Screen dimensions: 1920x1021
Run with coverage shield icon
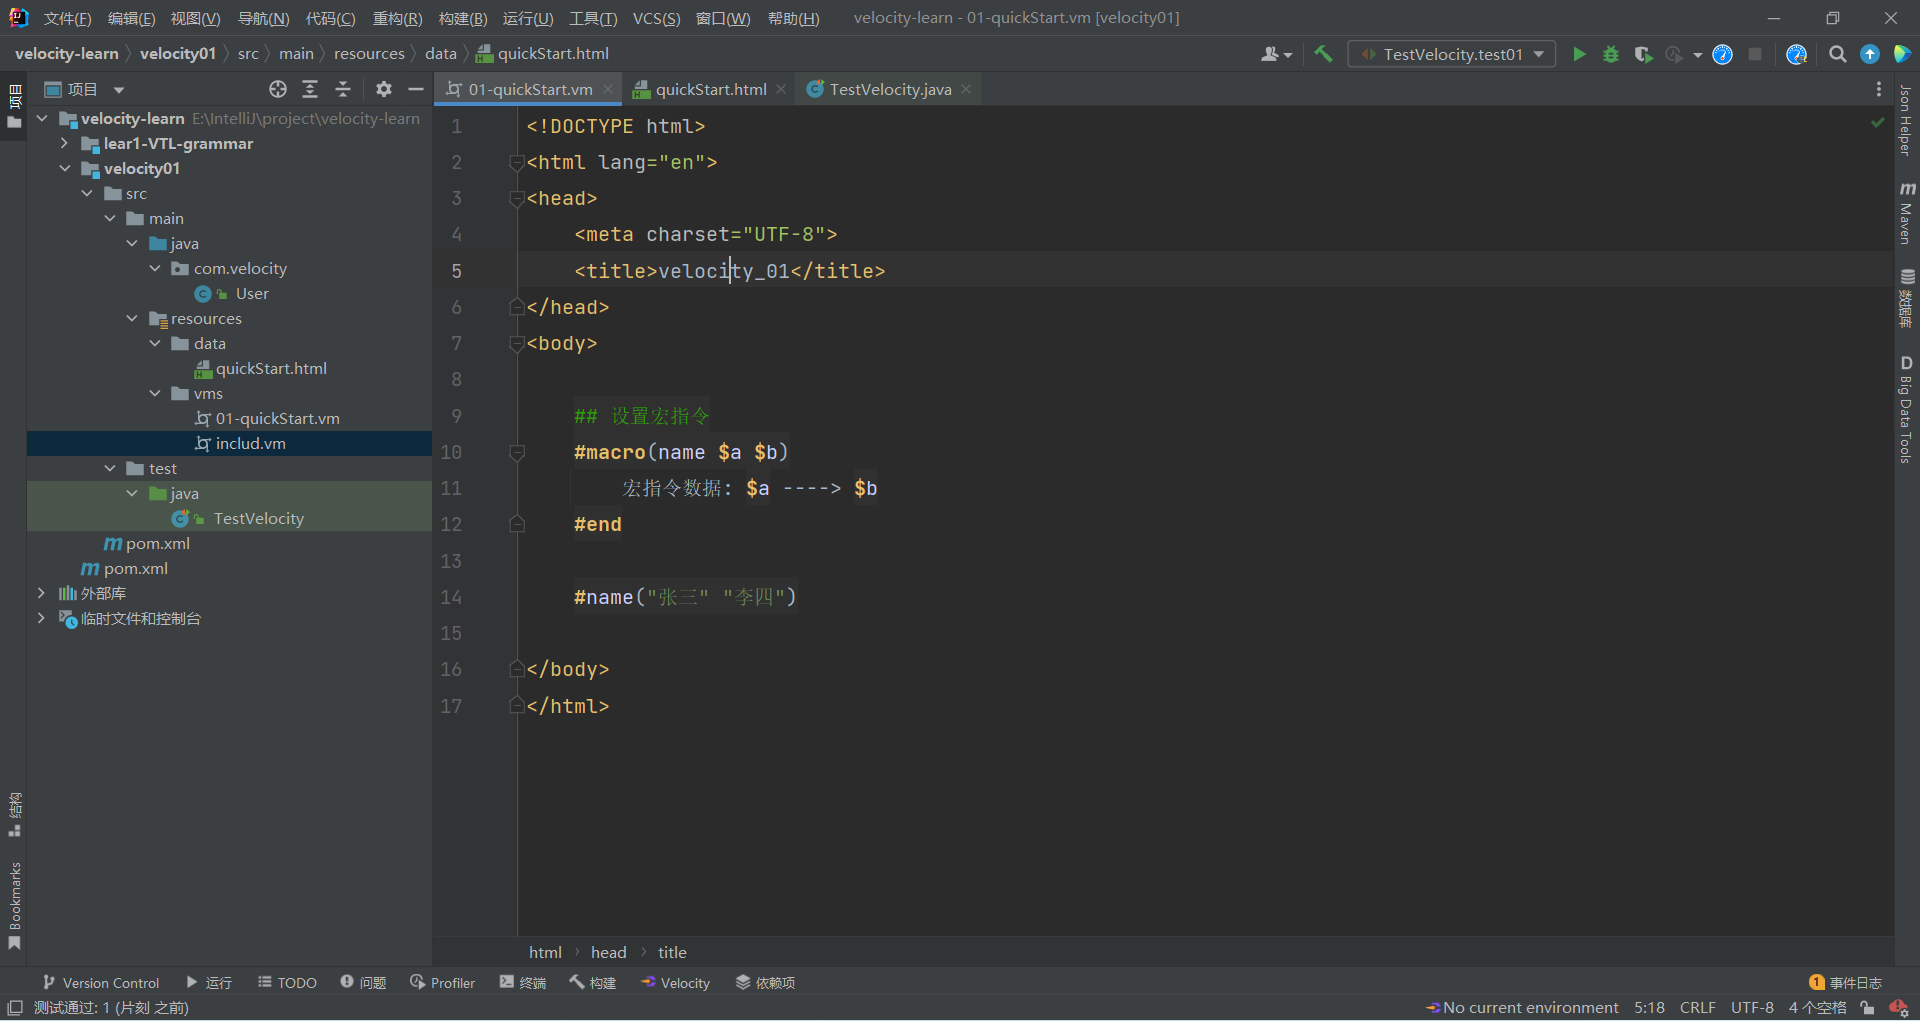(1643, 54)
